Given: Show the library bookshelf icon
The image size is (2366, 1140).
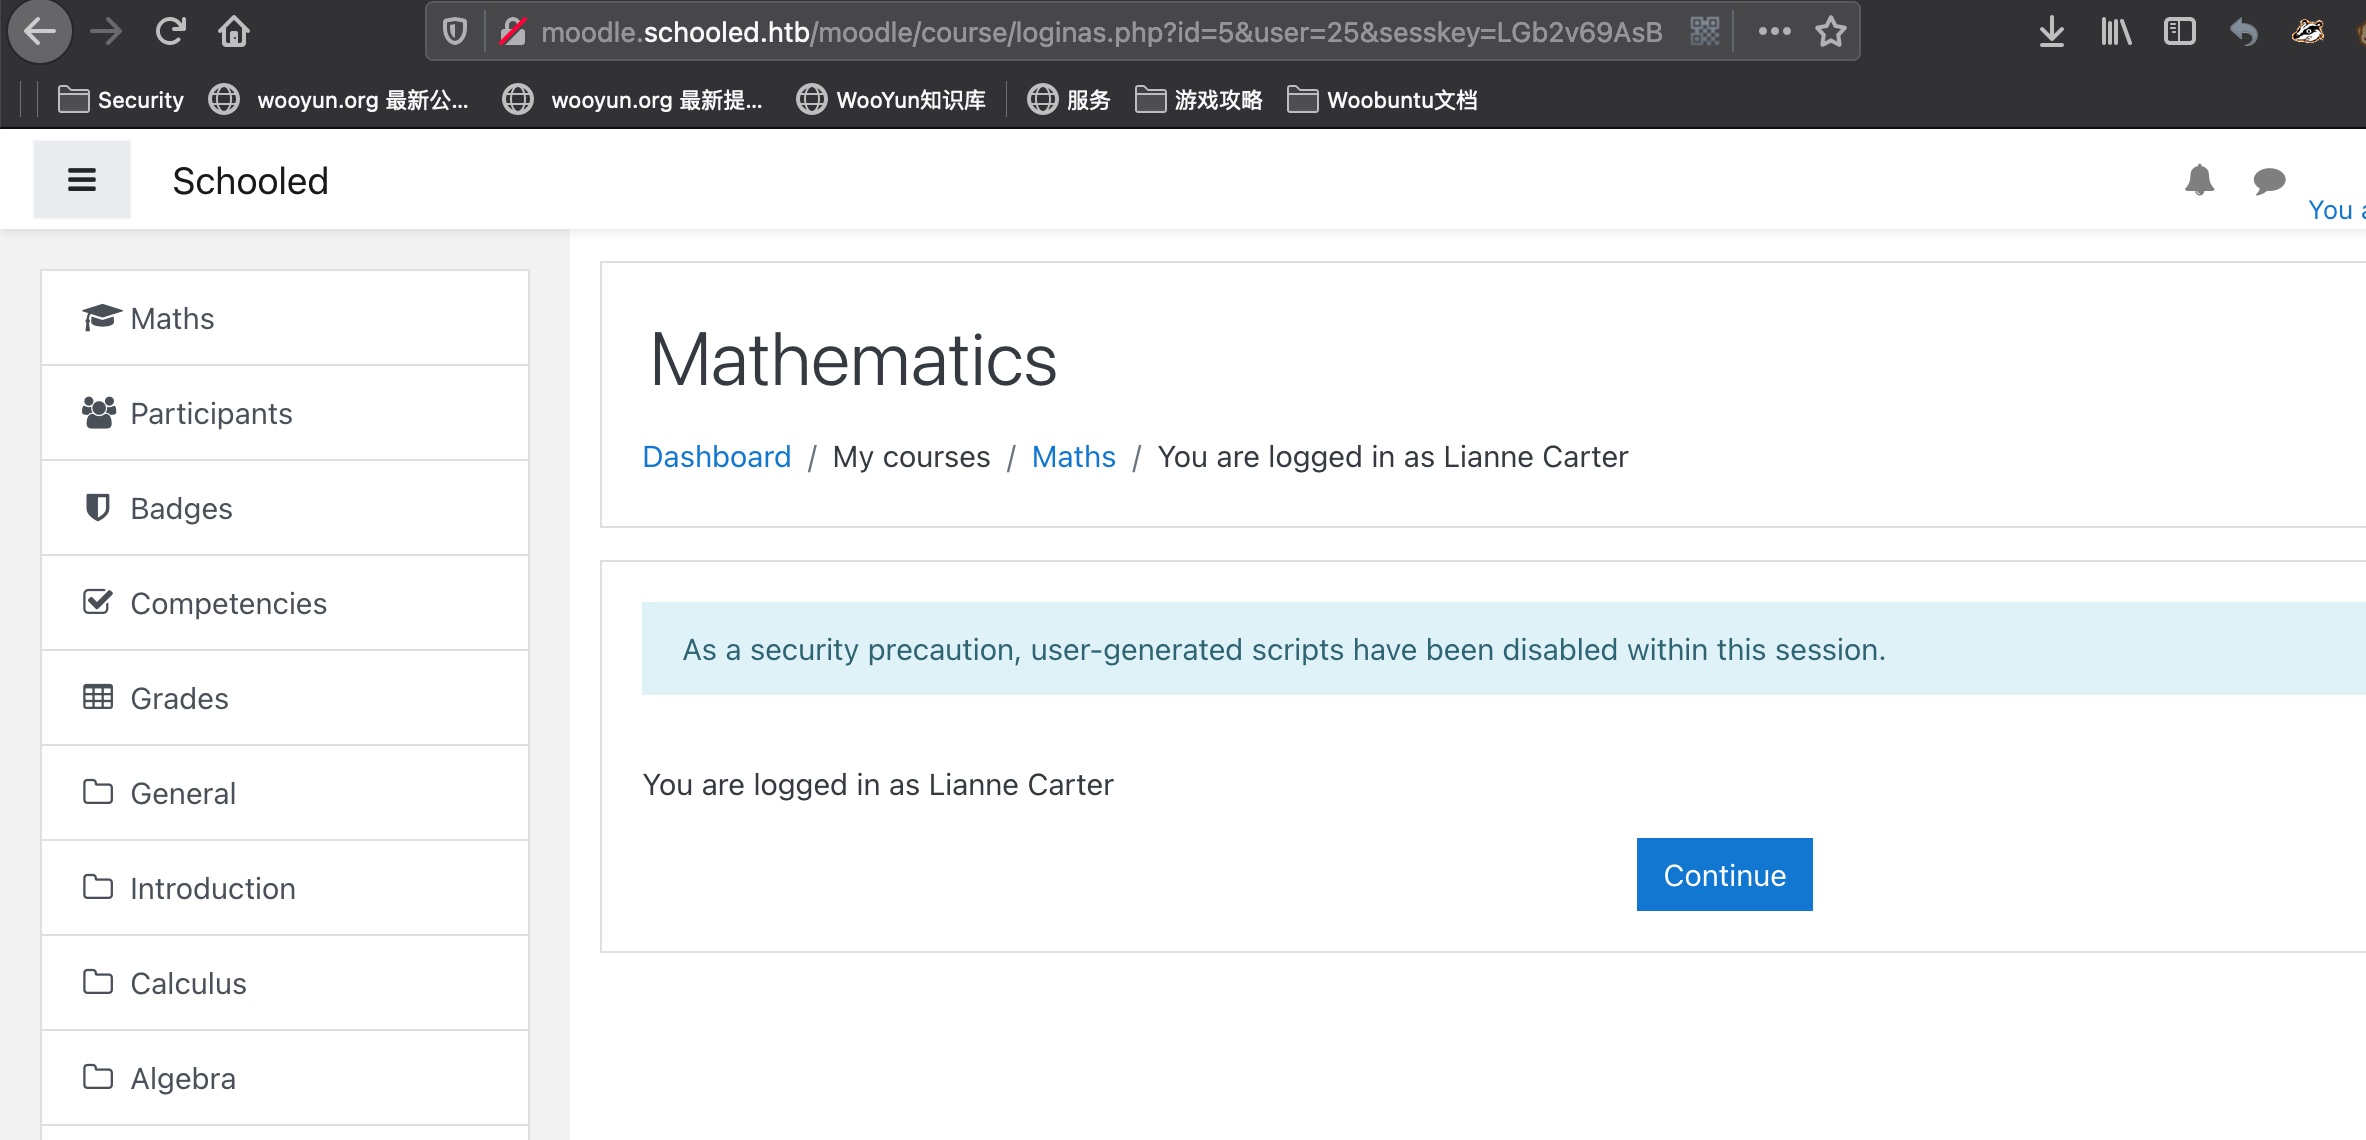Looking at the screenshot, I should click(2115, 32).
